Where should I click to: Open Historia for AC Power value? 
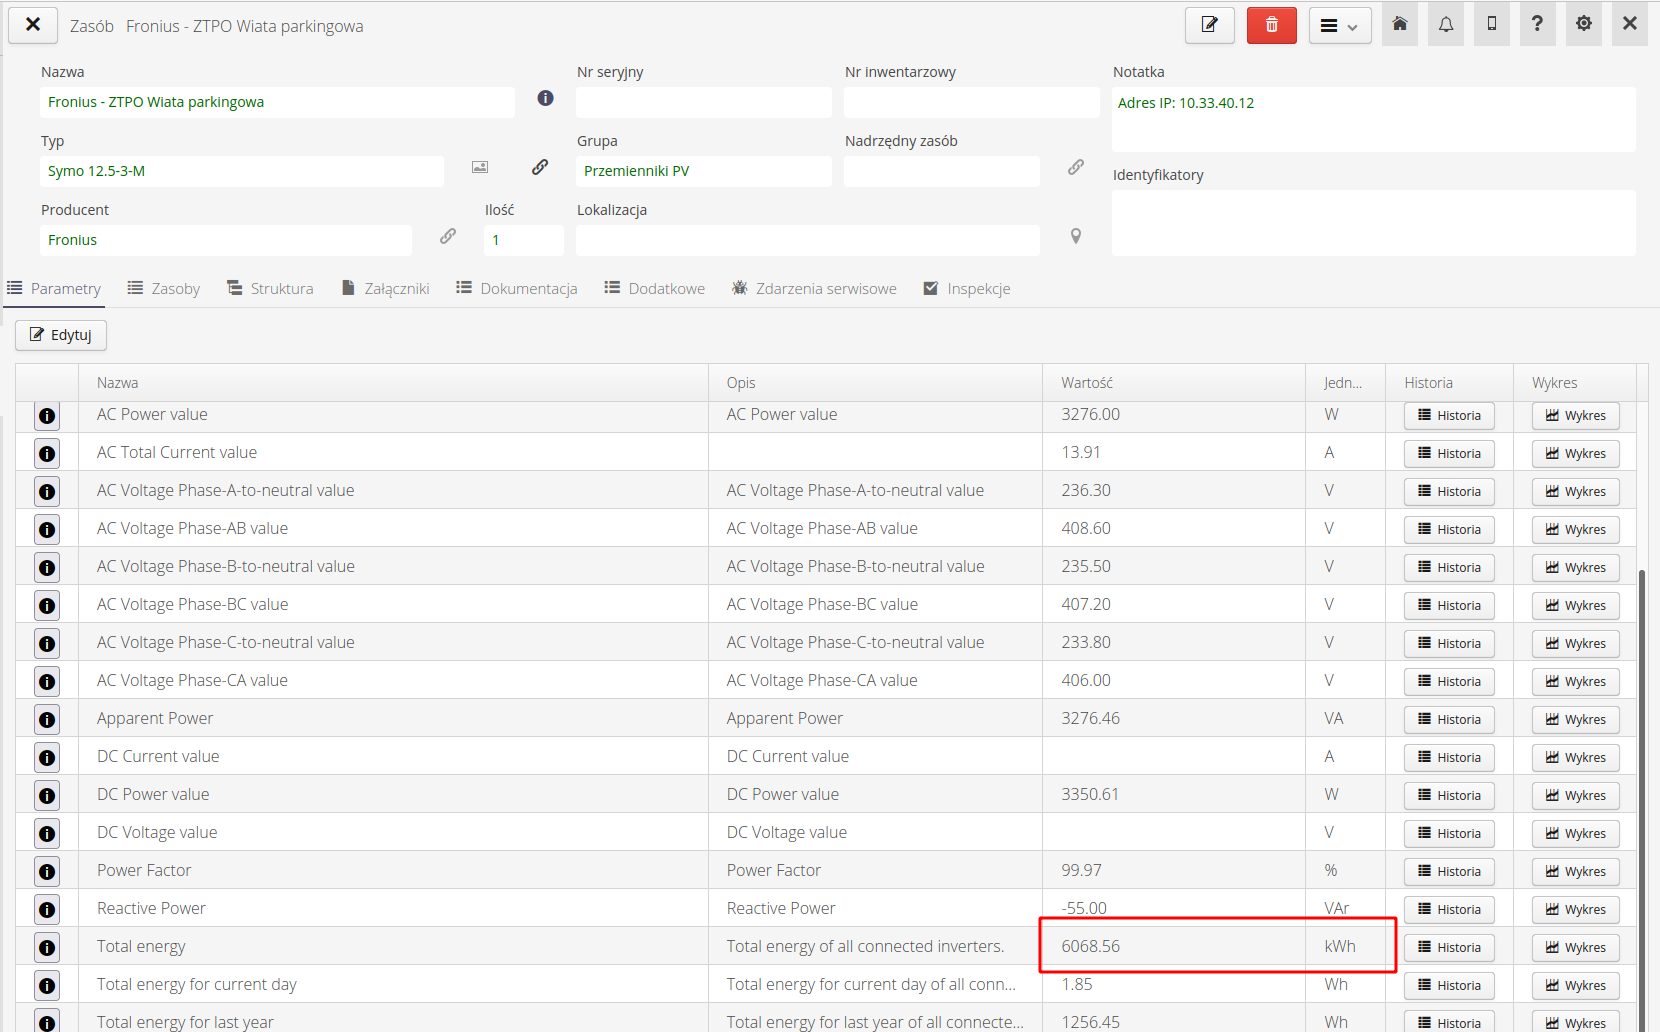(1449, 416)
